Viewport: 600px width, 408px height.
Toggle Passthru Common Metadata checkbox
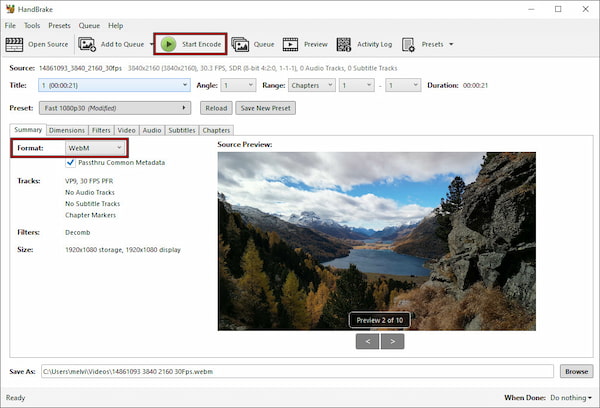[x=70, y=162]
